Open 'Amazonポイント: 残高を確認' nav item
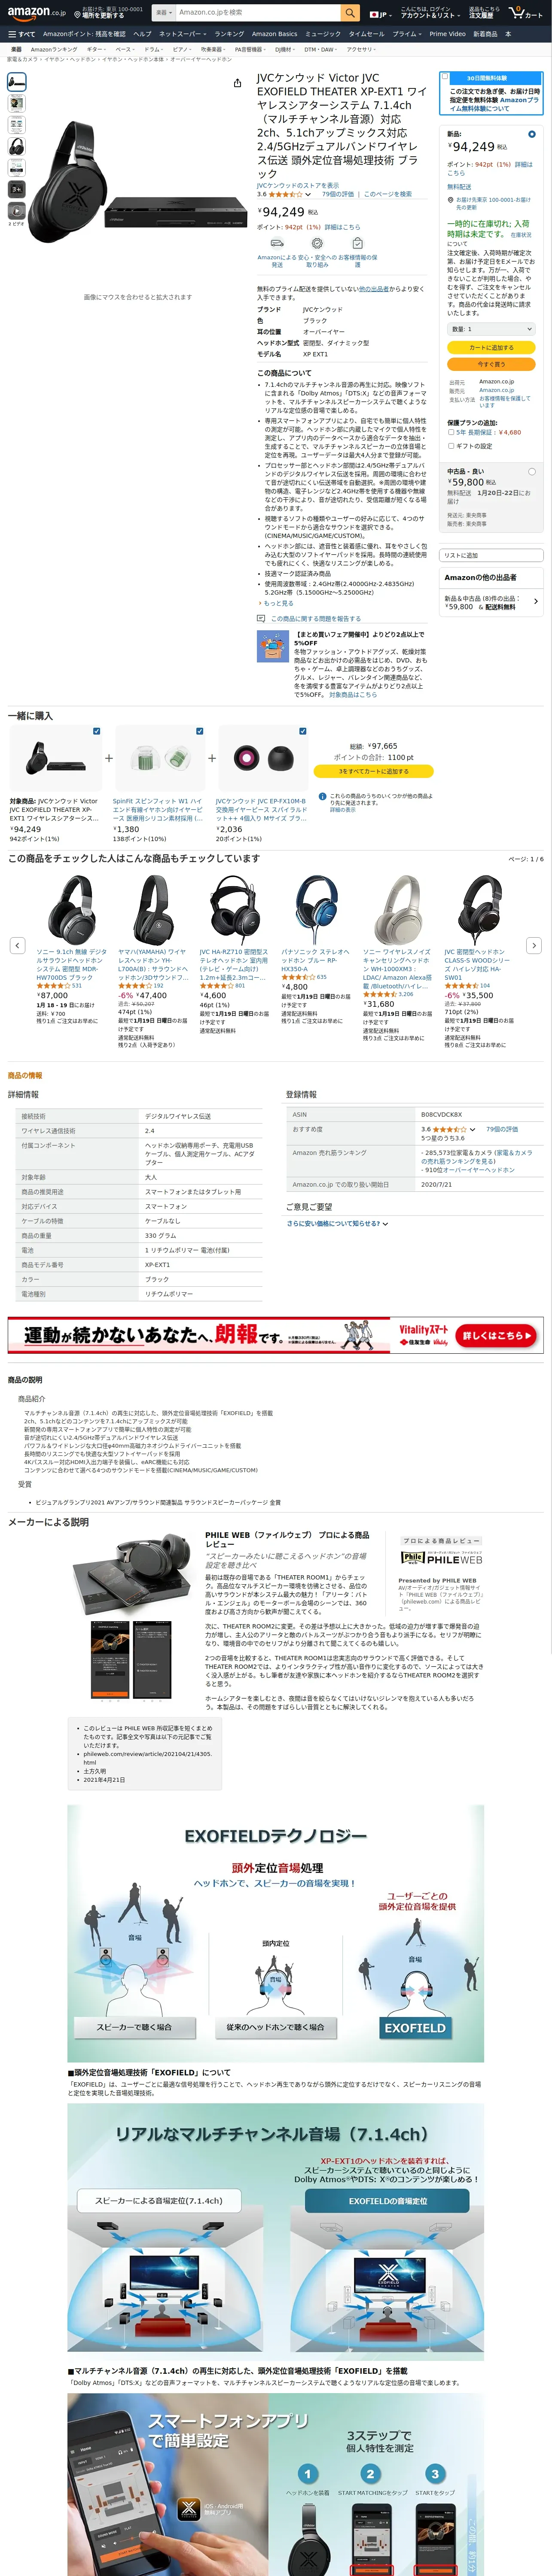The height and width of the screenshot is (2576, 552). (x=84, y=34)
